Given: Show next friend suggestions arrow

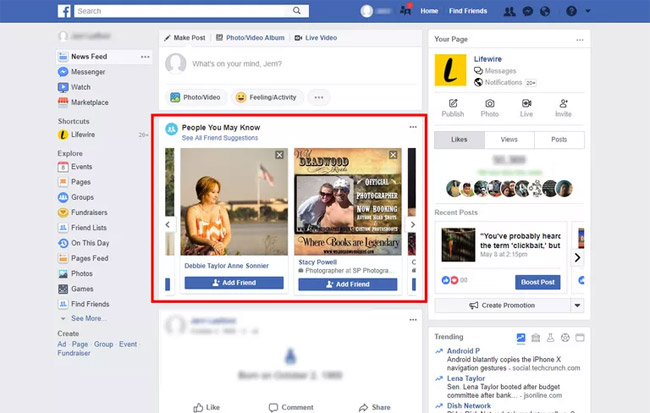Looking at the screenshot, I should [412, 224].
